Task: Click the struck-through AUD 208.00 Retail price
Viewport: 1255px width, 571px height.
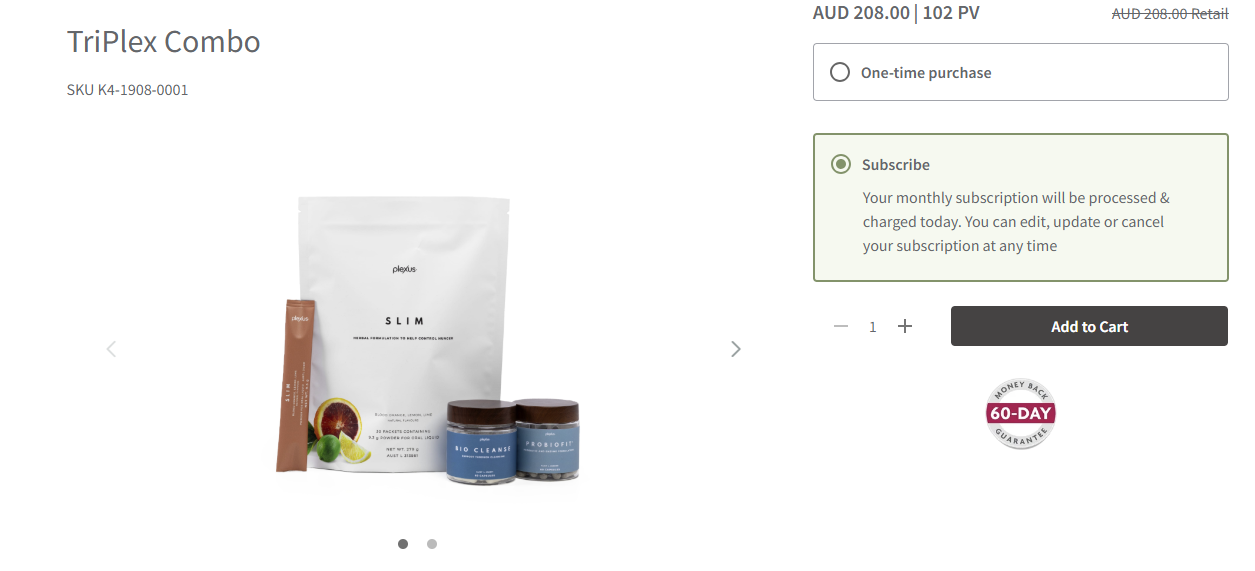Action: tap(1170, 14)
